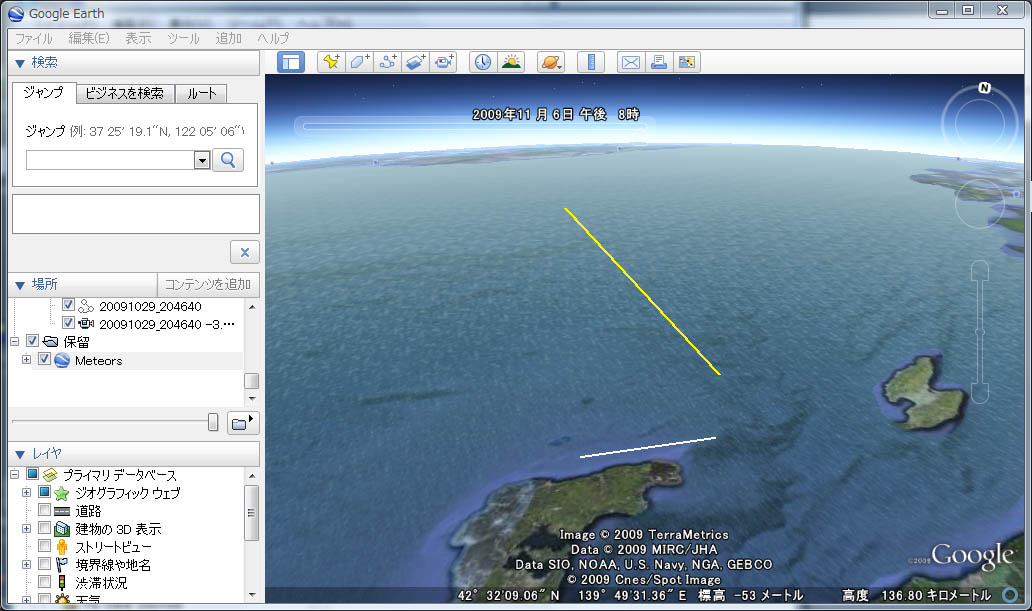View in Google Maps icon
The width and height of the screenshot is (1032, 611).
686,62
